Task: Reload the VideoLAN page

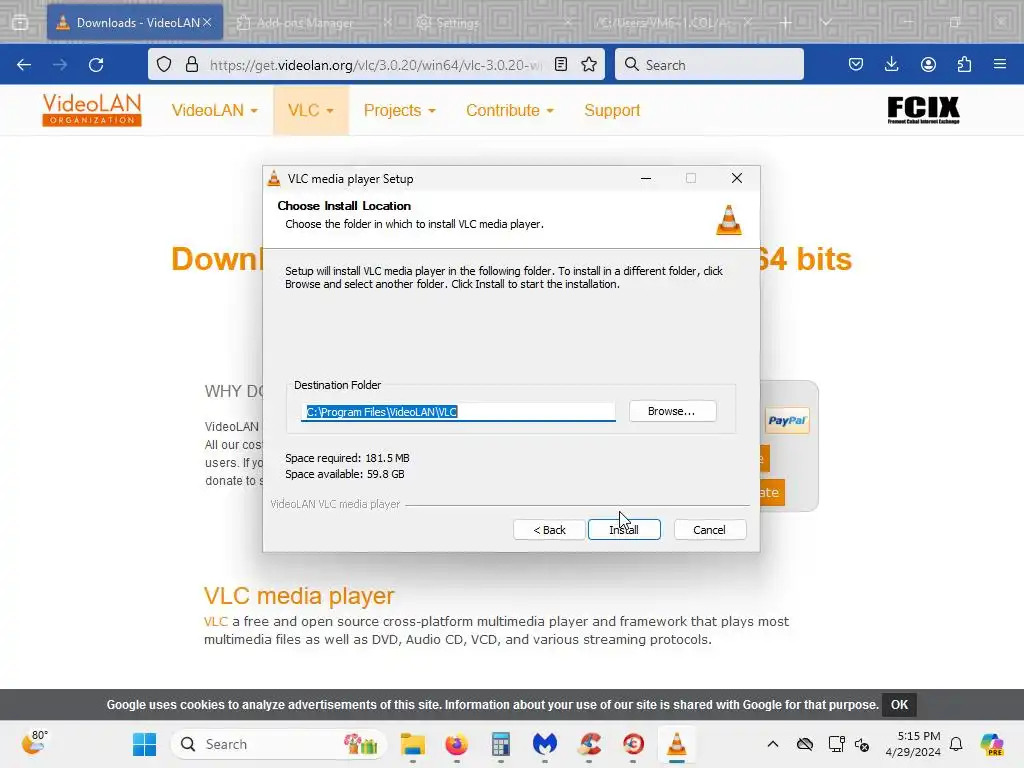Action: [96, 65]
